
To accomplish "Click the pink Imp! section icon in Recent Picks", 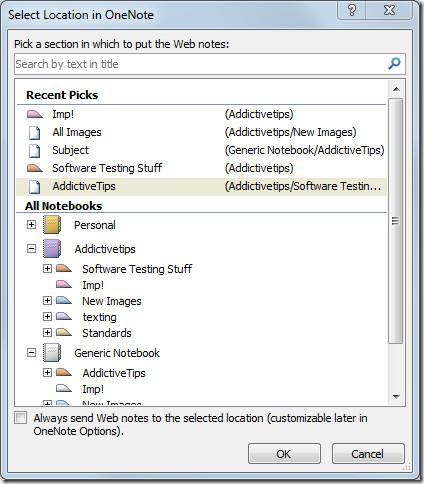I will (35, 114).
